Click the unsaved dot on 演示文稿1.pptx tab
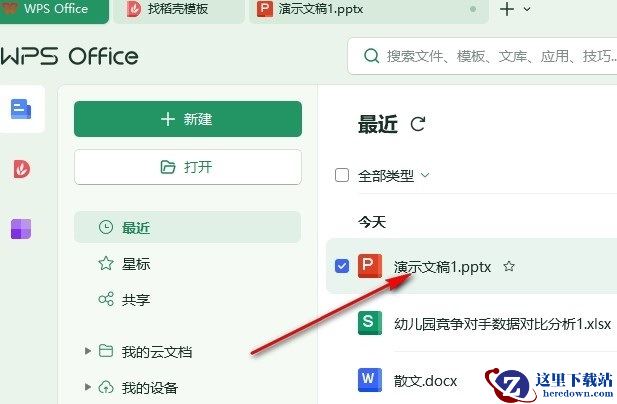The image size is (617, 404). point(473,9)
